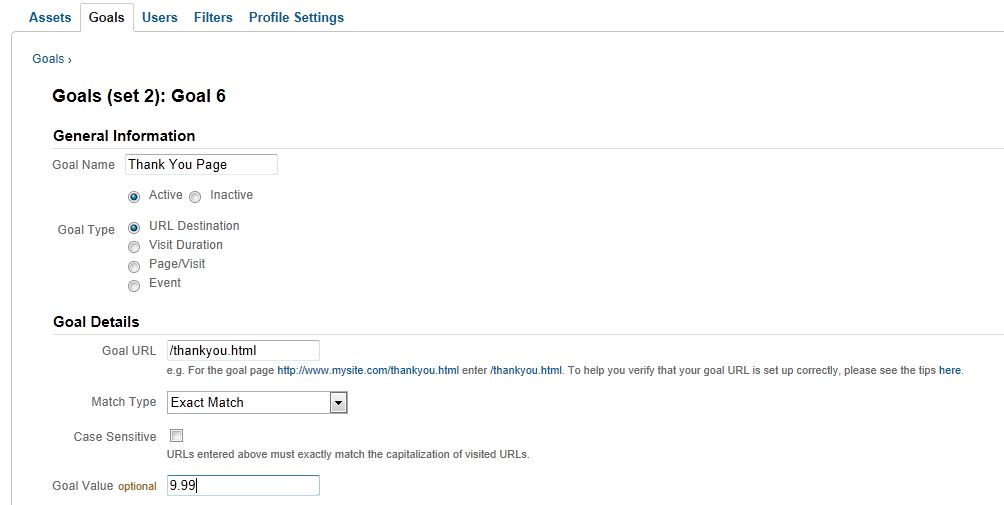This screenshot has width=1004, height=505.
Task: Enable the Case Sensitive checkbox
Action: point(177,435)
